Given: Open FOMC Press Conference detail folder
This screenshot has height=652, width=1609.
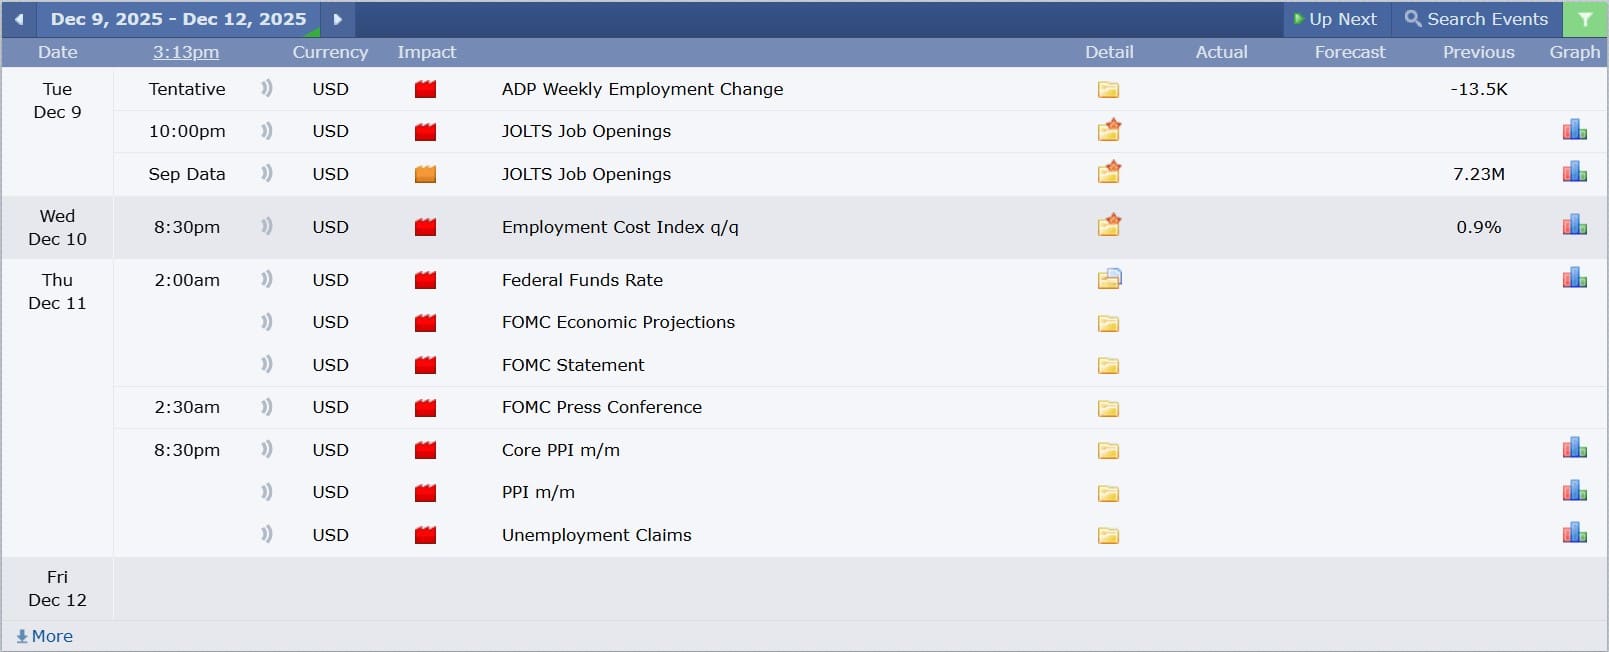Looking at the screenshot, I should 1108,408.
